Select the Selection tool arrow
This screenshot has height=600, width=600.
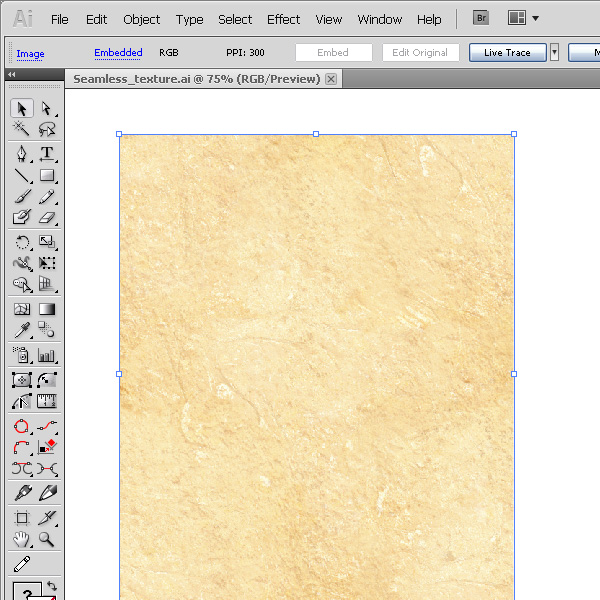(x=22, y=108)
